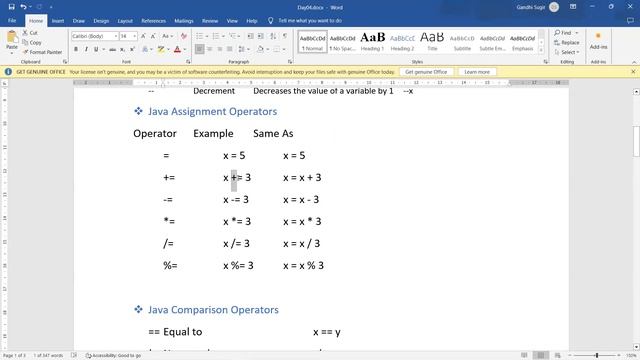
Task: Toggle Bold formatting
Action: pyautogui.click(x=76, y=49)
